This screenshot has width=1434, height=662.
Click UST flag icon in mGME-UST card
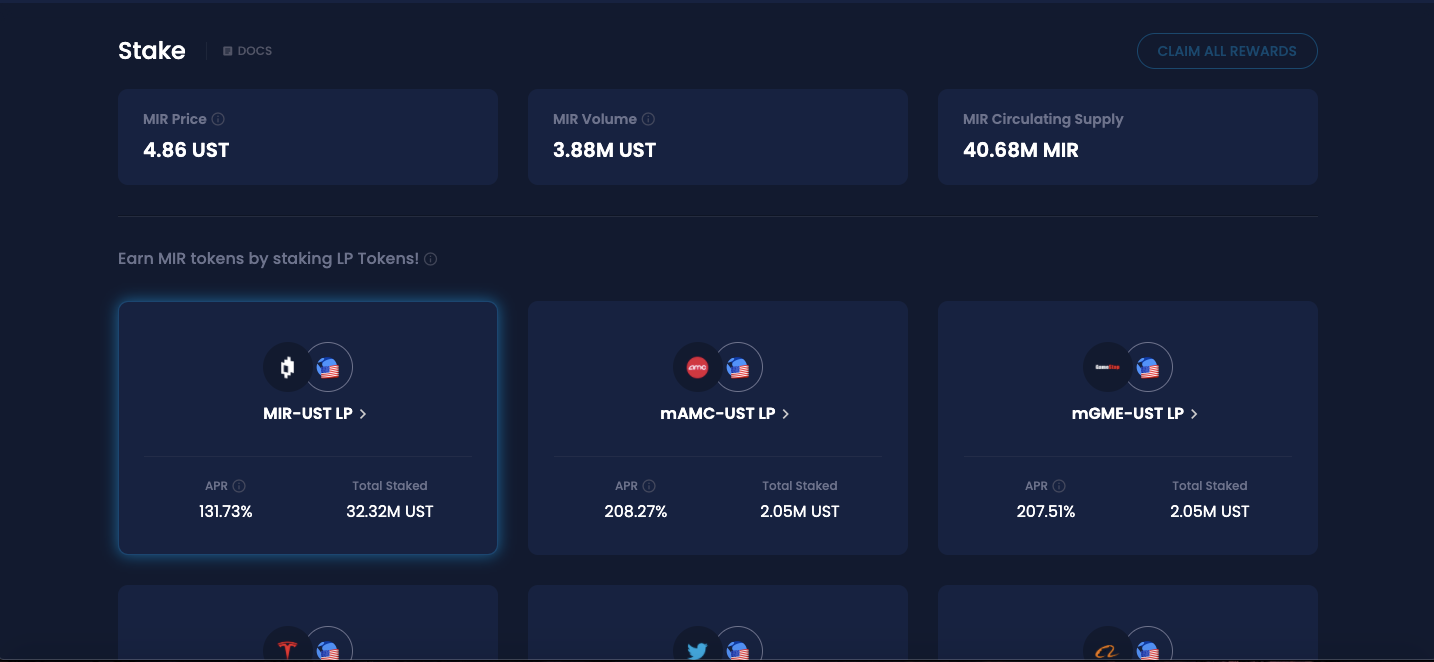(1148, 368)
